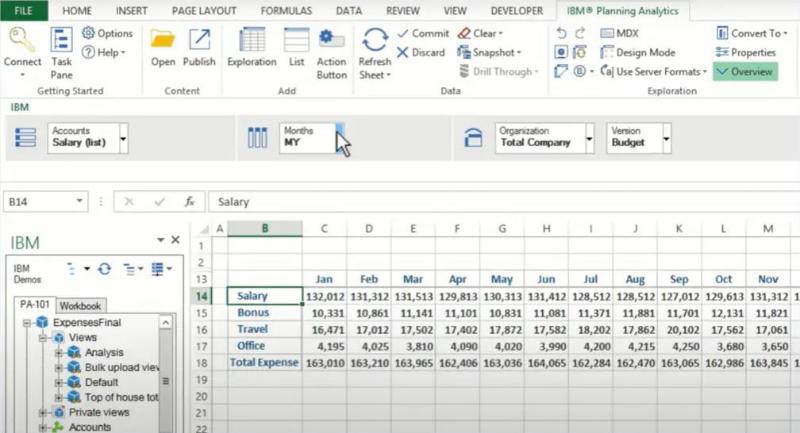Select the Bonus row label cell
Image resolution: width=800 pixels, height=433 pixels.
[x=264, y=313]
